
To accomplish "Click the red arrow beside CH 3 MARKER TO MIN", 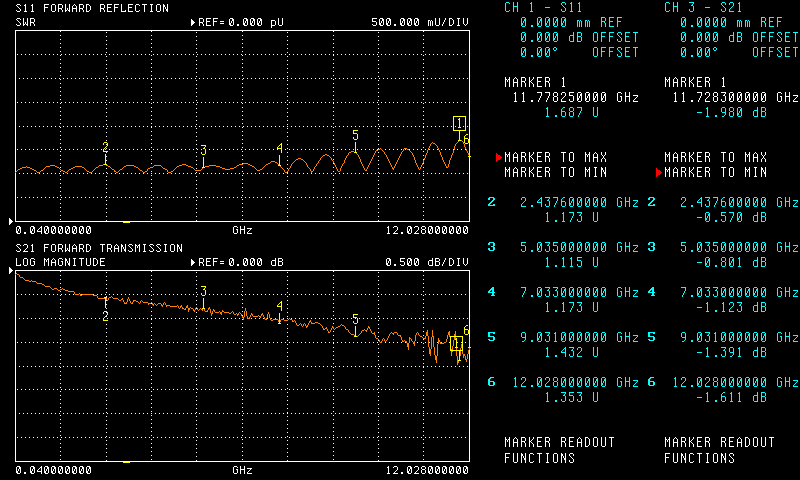I will pyautogui.click(x=659, y=173).
